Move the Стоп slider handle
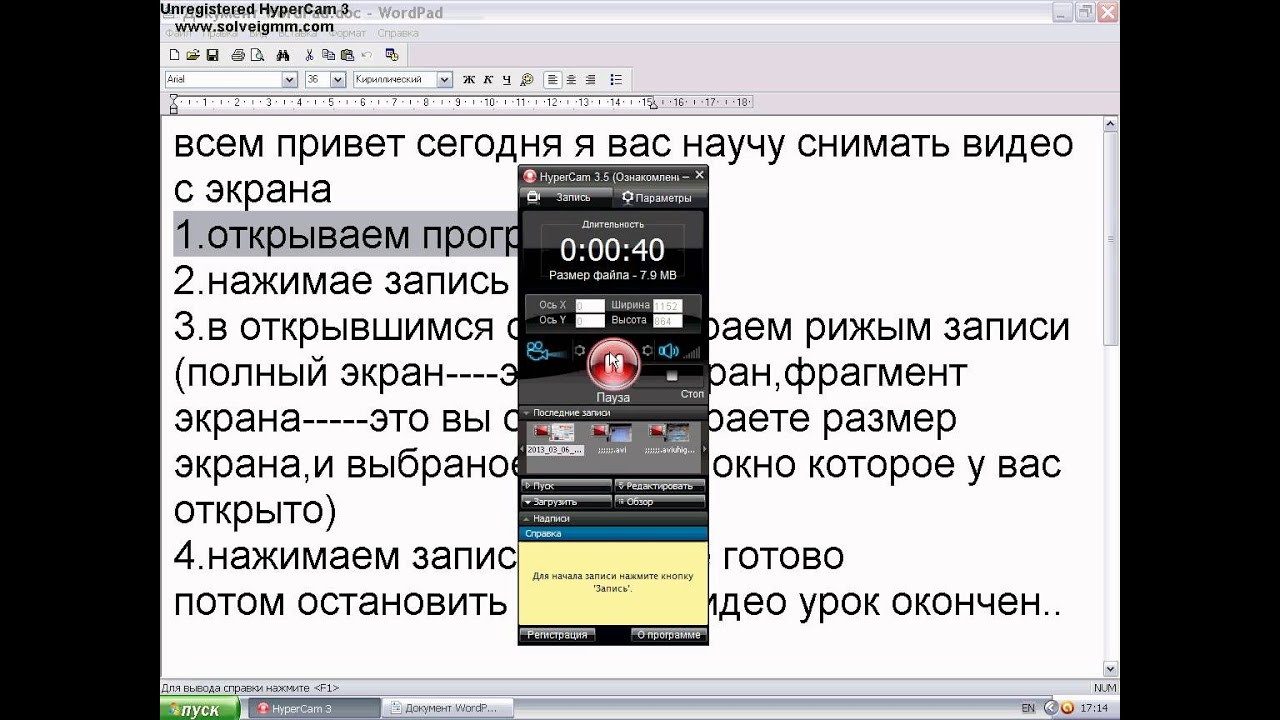The image size is (1280, 720). point(672,375)
